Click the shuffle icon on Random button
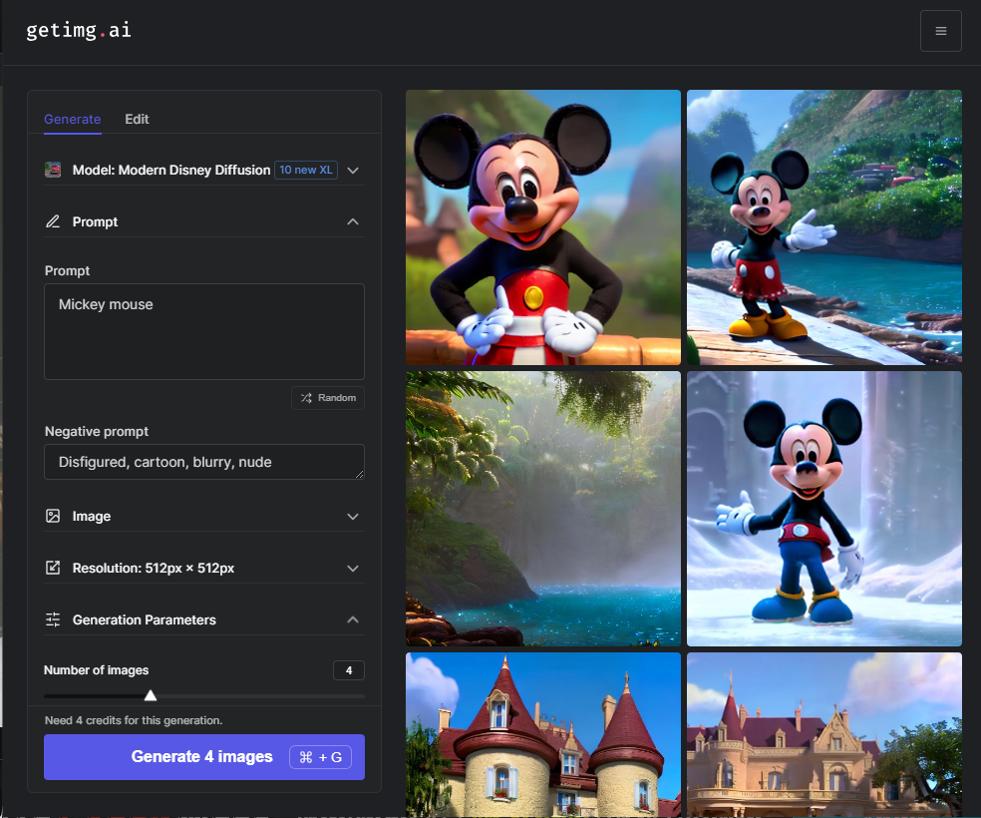981x818 pixels. pos(305,397)
